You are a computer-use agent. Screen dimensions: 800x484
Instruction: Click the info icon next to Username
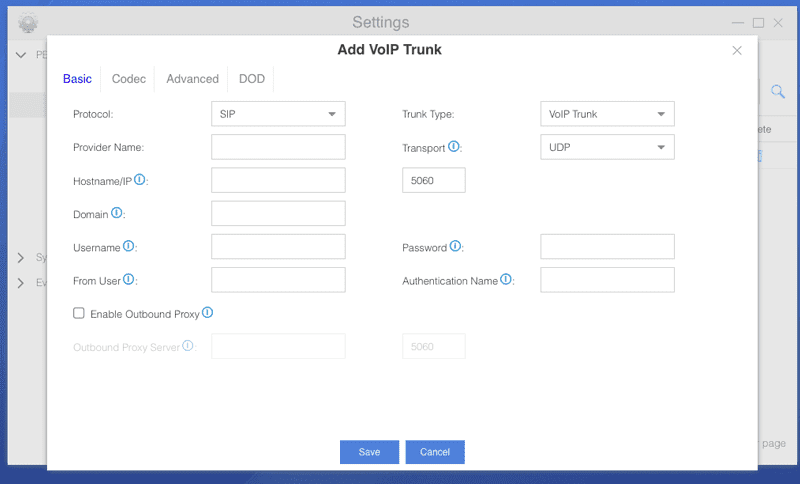point(129,246)
